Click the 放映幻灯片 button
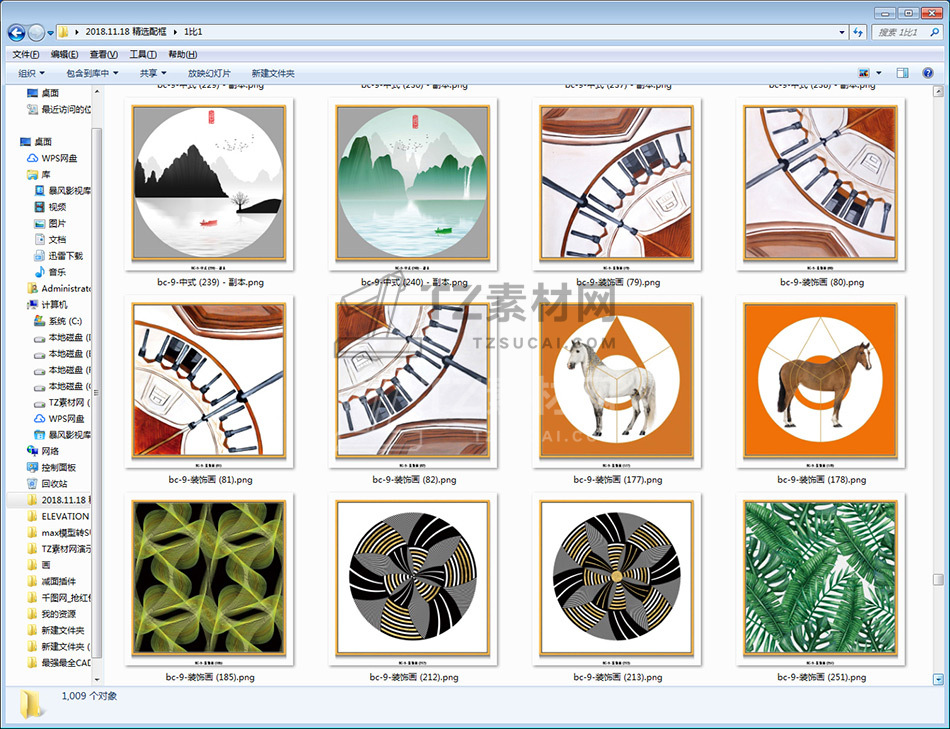 [209, 73]
